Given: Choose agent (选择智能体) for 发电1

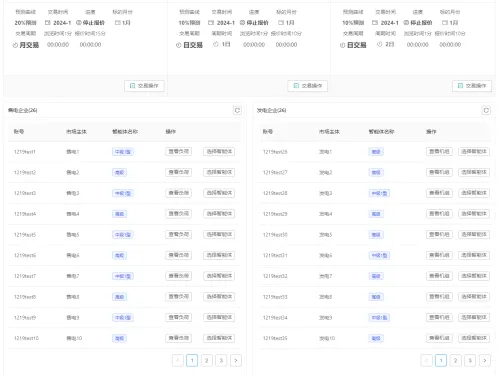Looking at the screenshot, I should click(474, 152).
